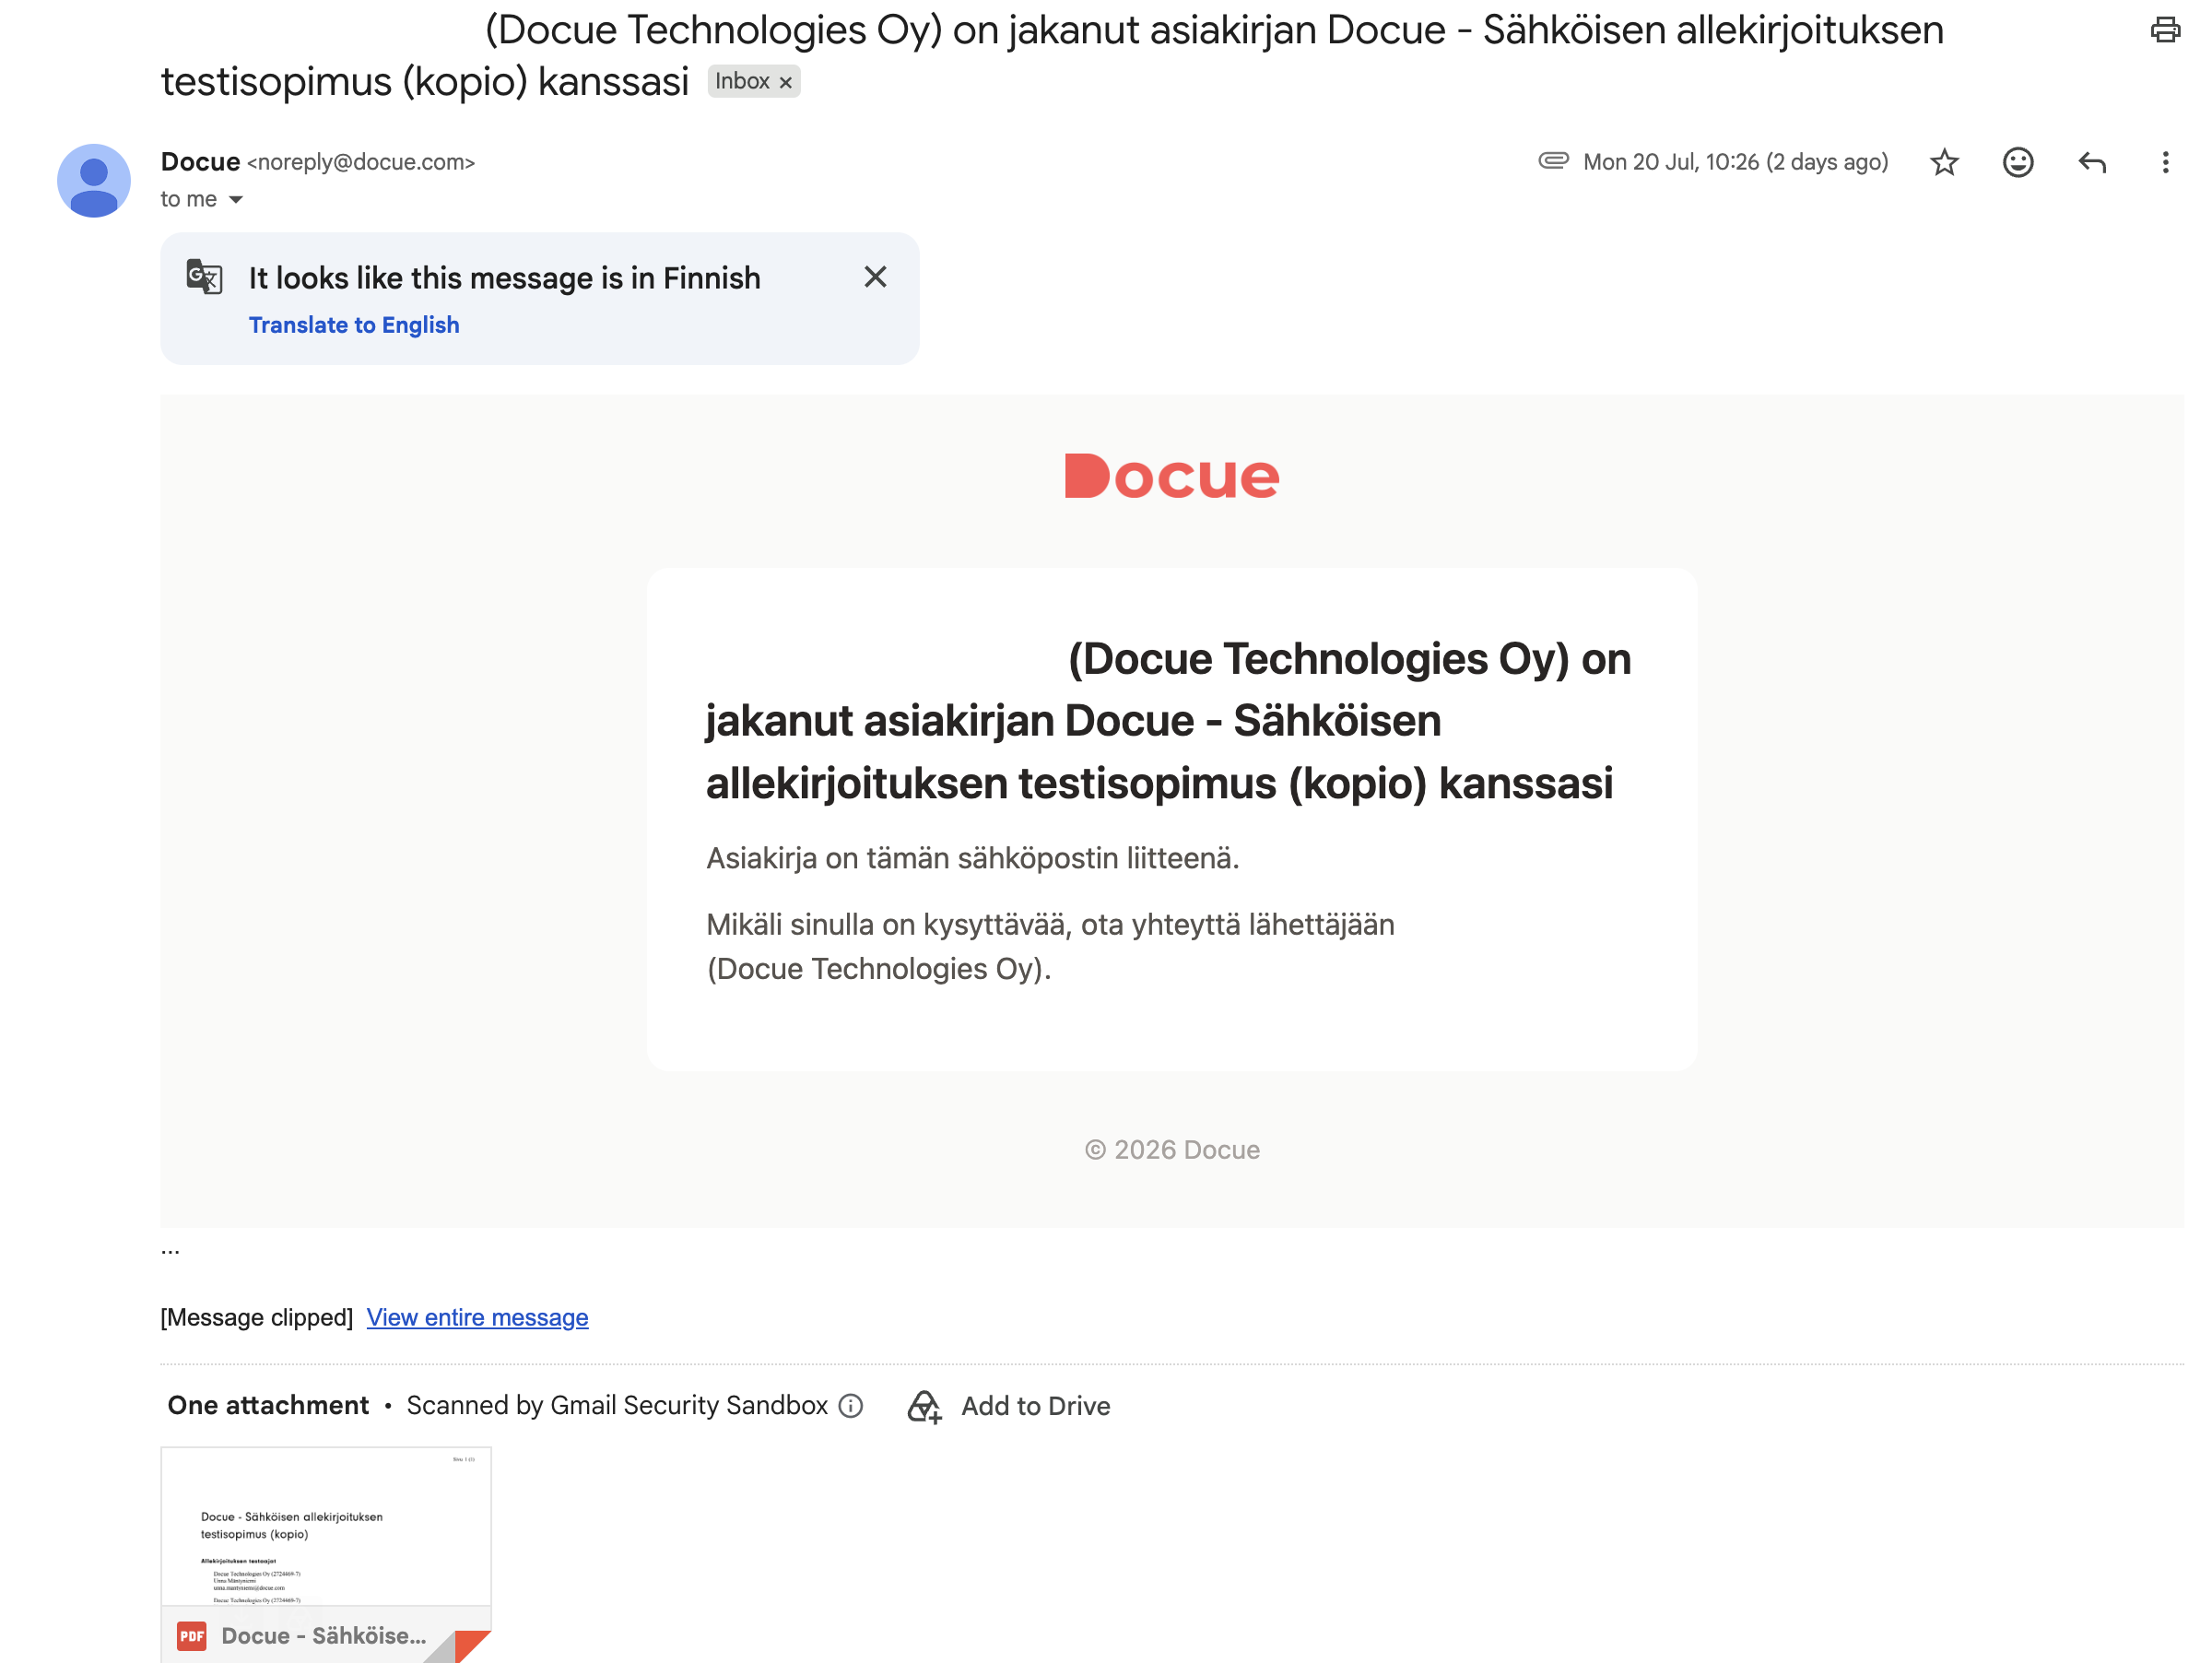Click the date 'Mon 20 Jul, 10:26'
Viewport: 2212px width, 1663px height.
(1671, 162)
